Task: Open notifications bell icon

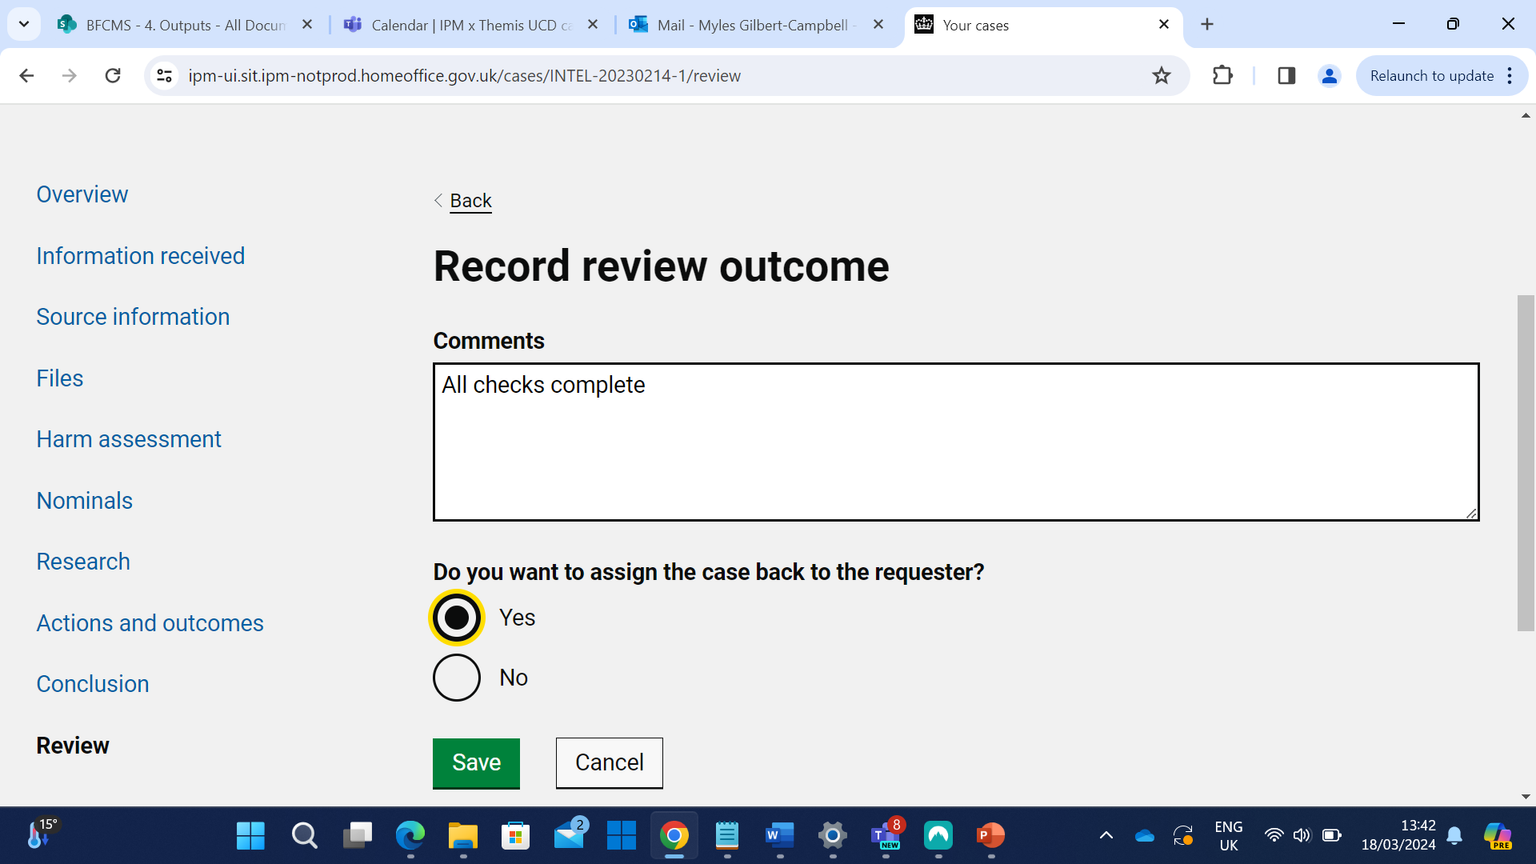Action: 1455,835
